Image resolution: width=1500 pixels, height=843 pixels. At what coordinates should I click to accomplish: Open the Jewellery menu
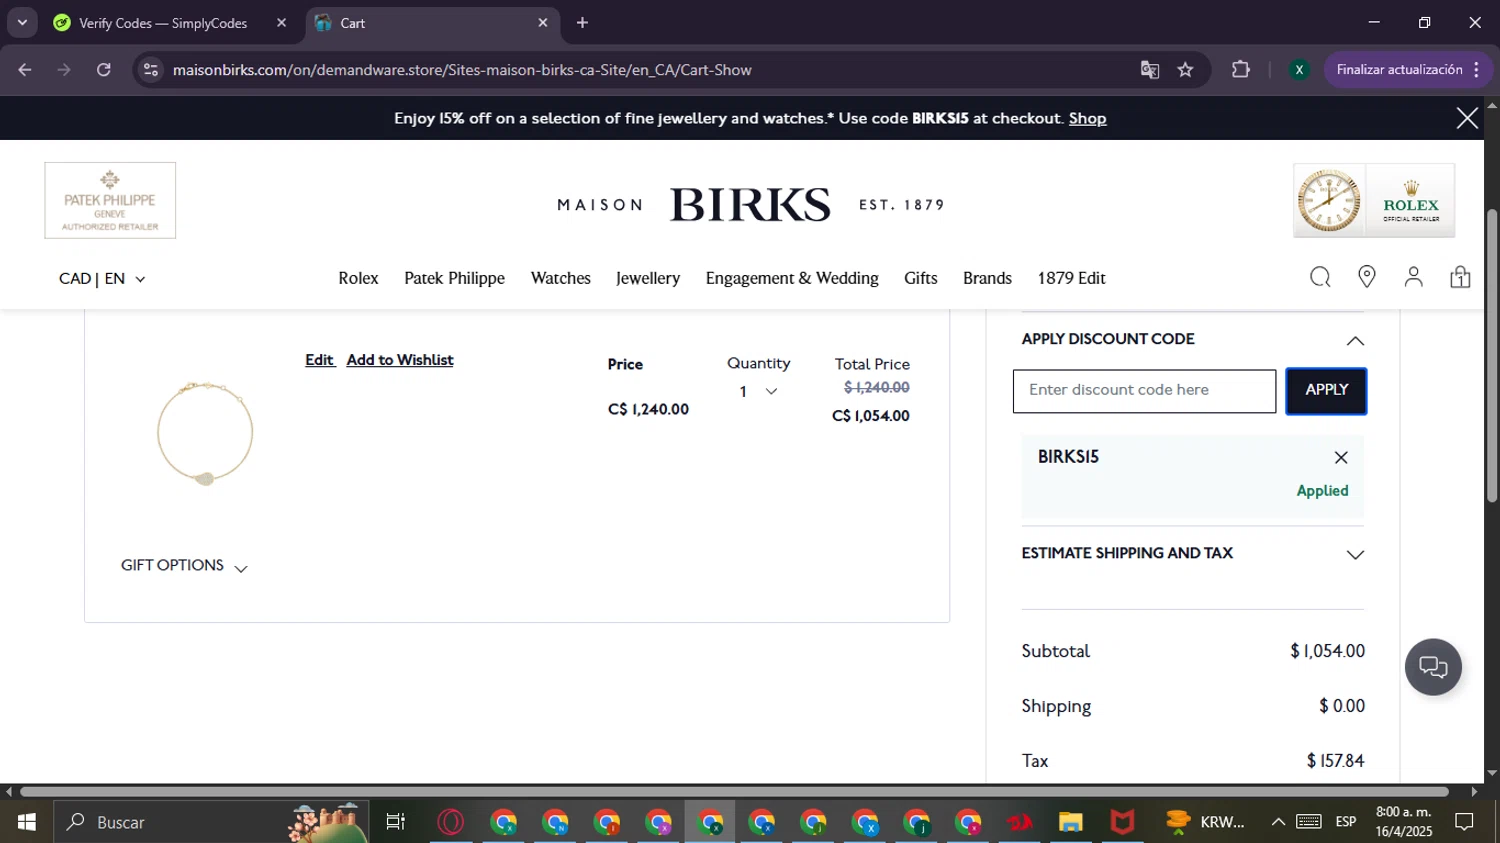pyautogui.click(x=648, y=278)
